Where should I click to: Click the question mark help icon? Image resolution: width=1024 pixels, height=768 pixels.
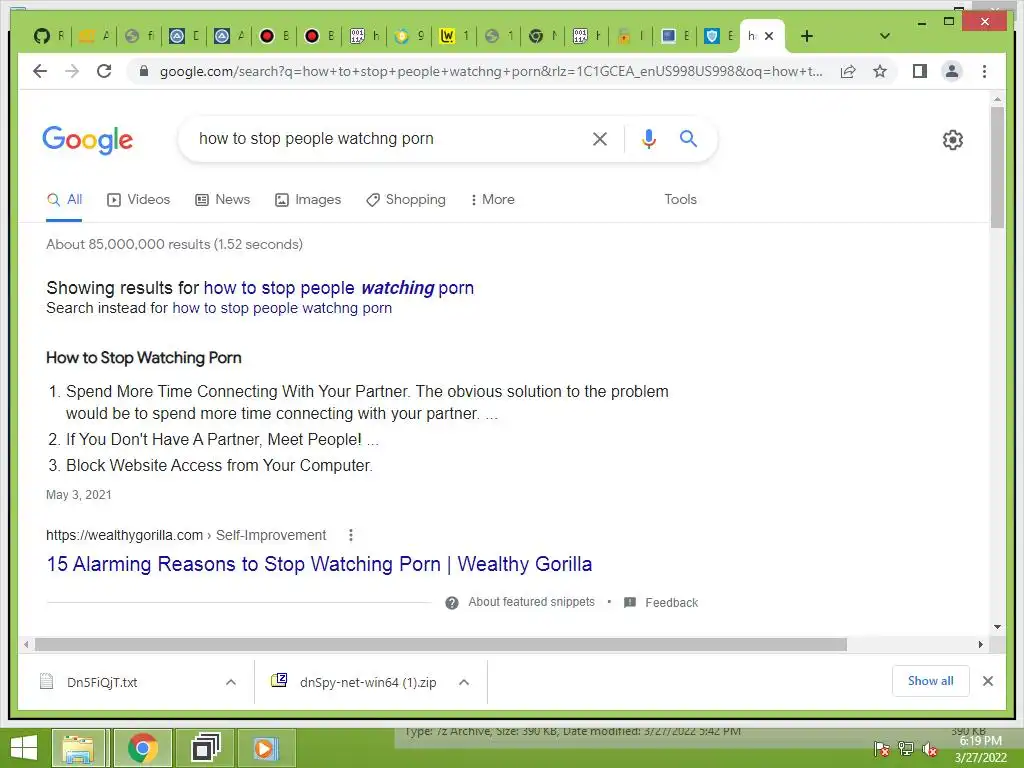point(452,603)
